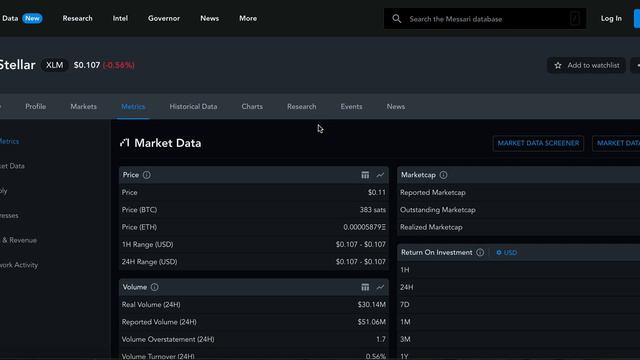
Task: Open the Revenue sidebar link
Action: 19,240
